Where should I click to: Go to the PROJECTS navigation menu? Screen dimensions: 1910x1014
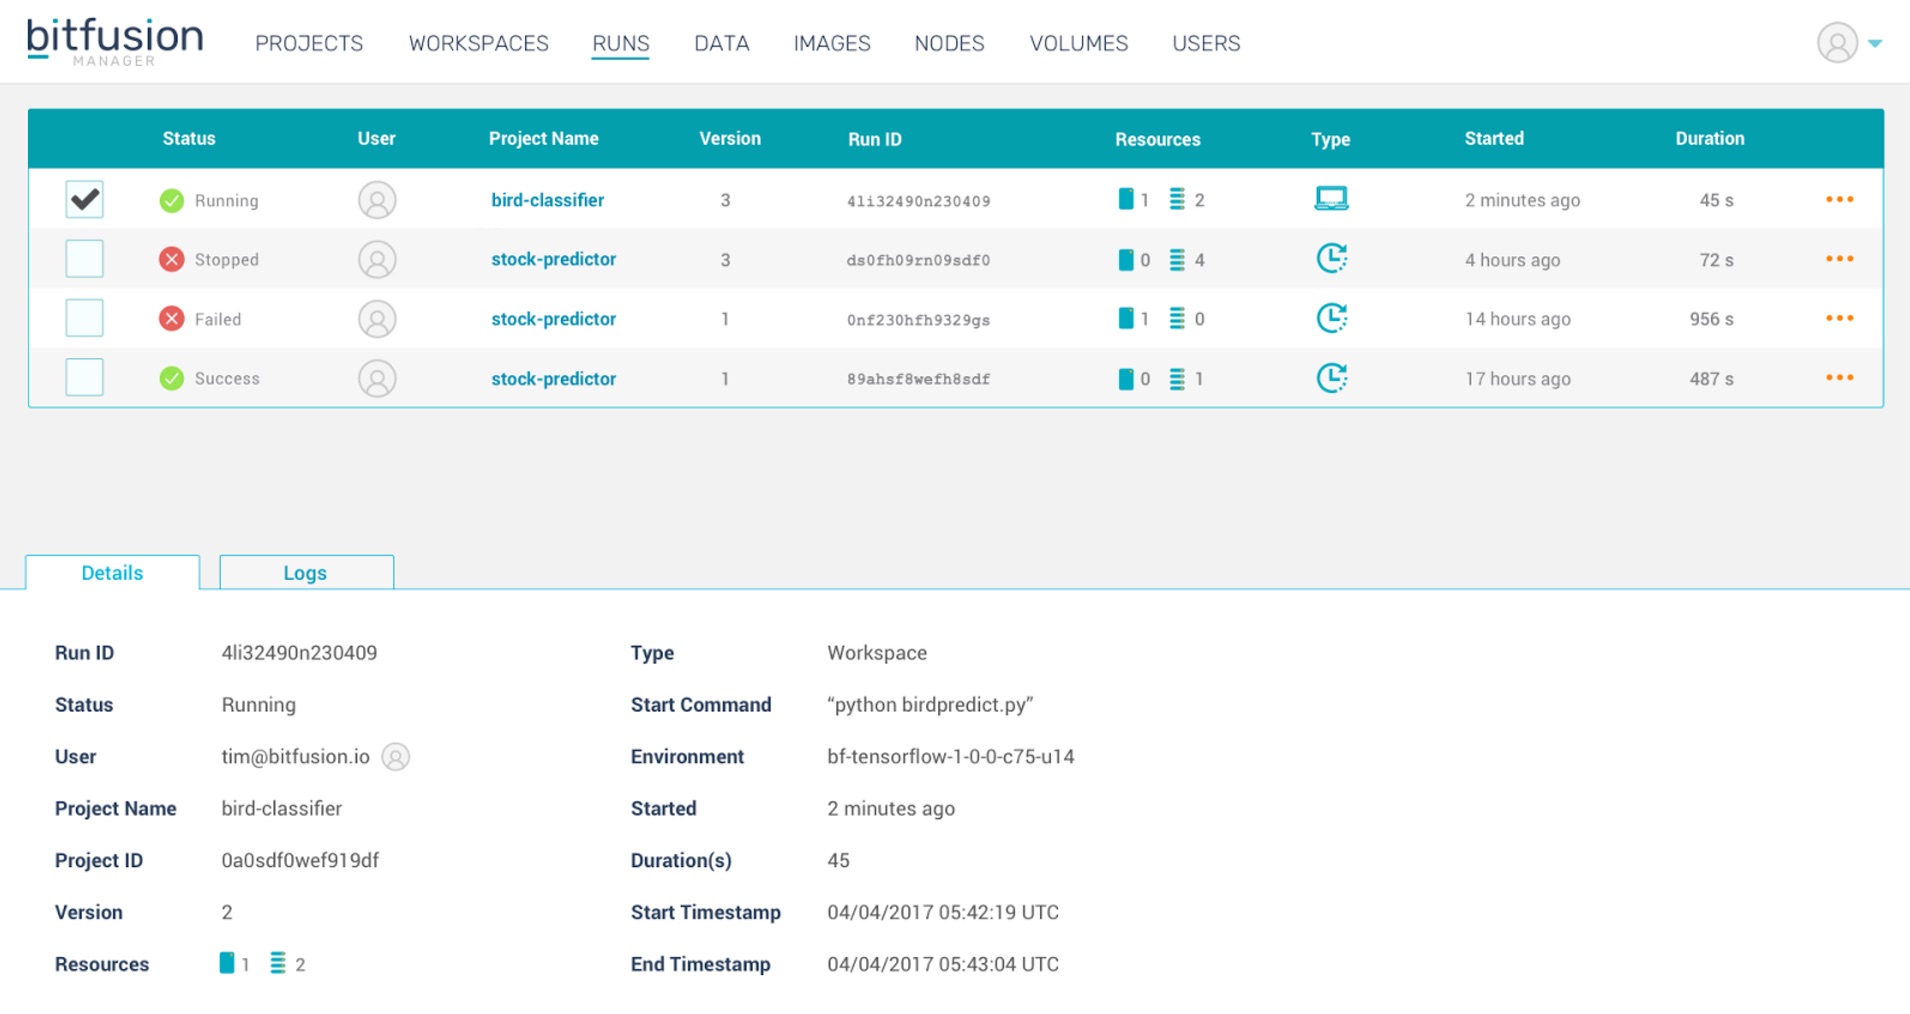tap(309, 43)
